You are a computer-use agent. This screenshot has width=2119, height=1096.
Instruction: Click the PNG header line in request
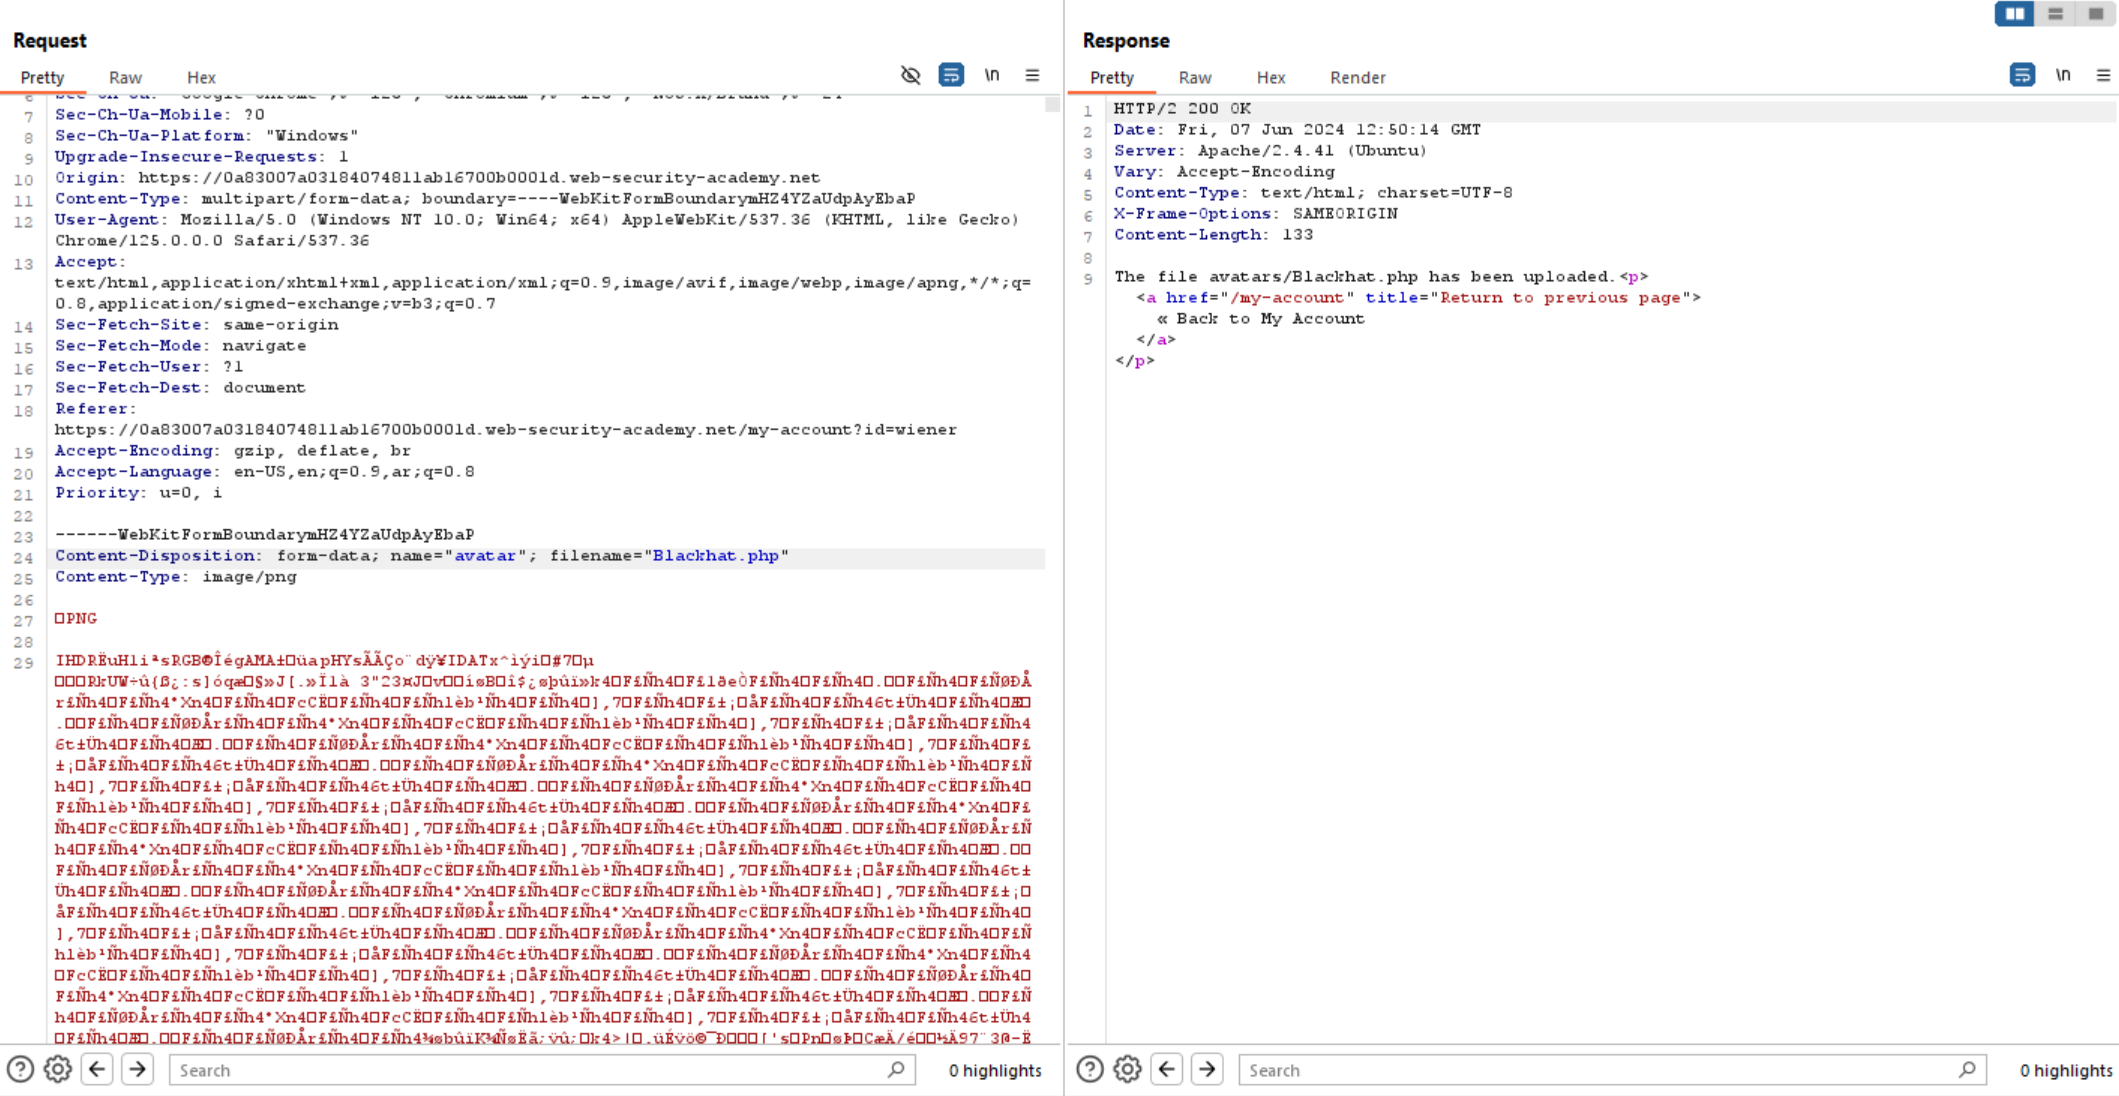coord(76,618)
